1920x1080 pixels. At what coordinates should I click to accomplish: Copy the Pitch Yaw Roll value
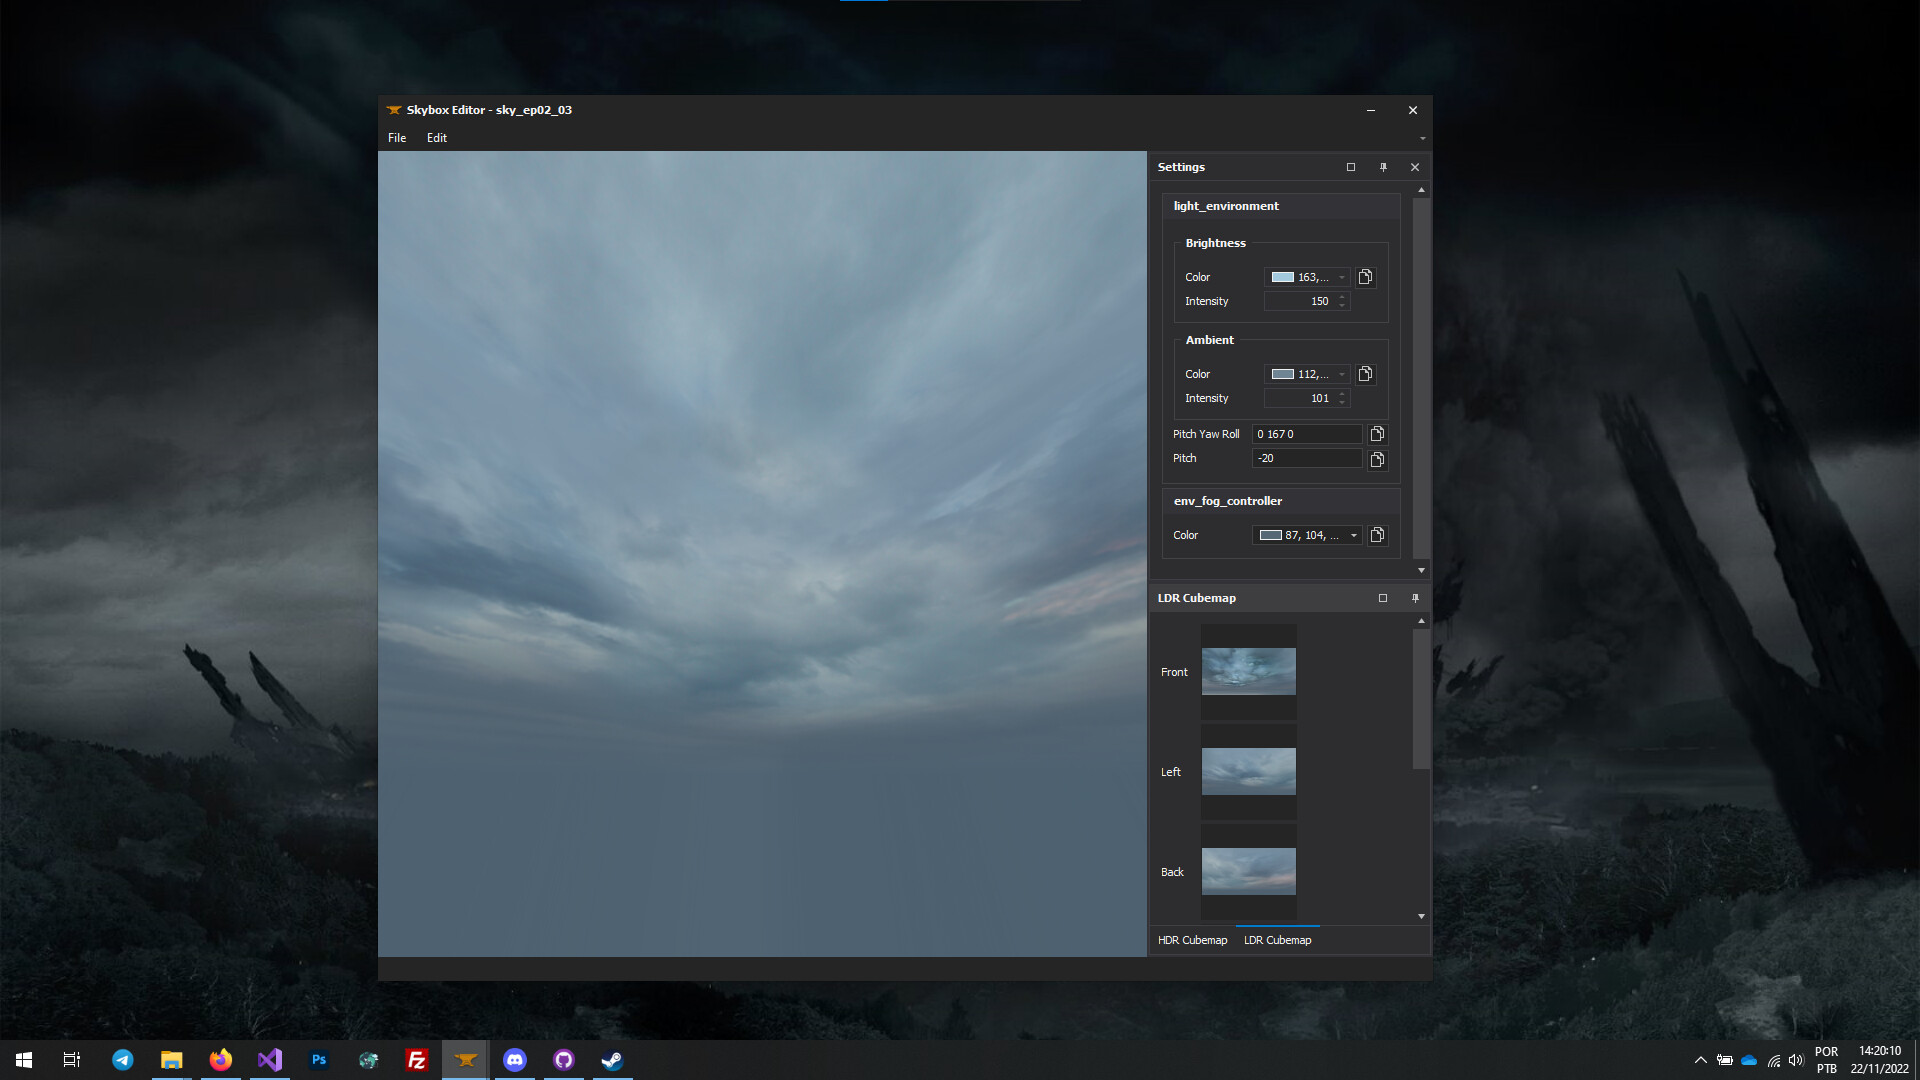[x=1377, y=433]
